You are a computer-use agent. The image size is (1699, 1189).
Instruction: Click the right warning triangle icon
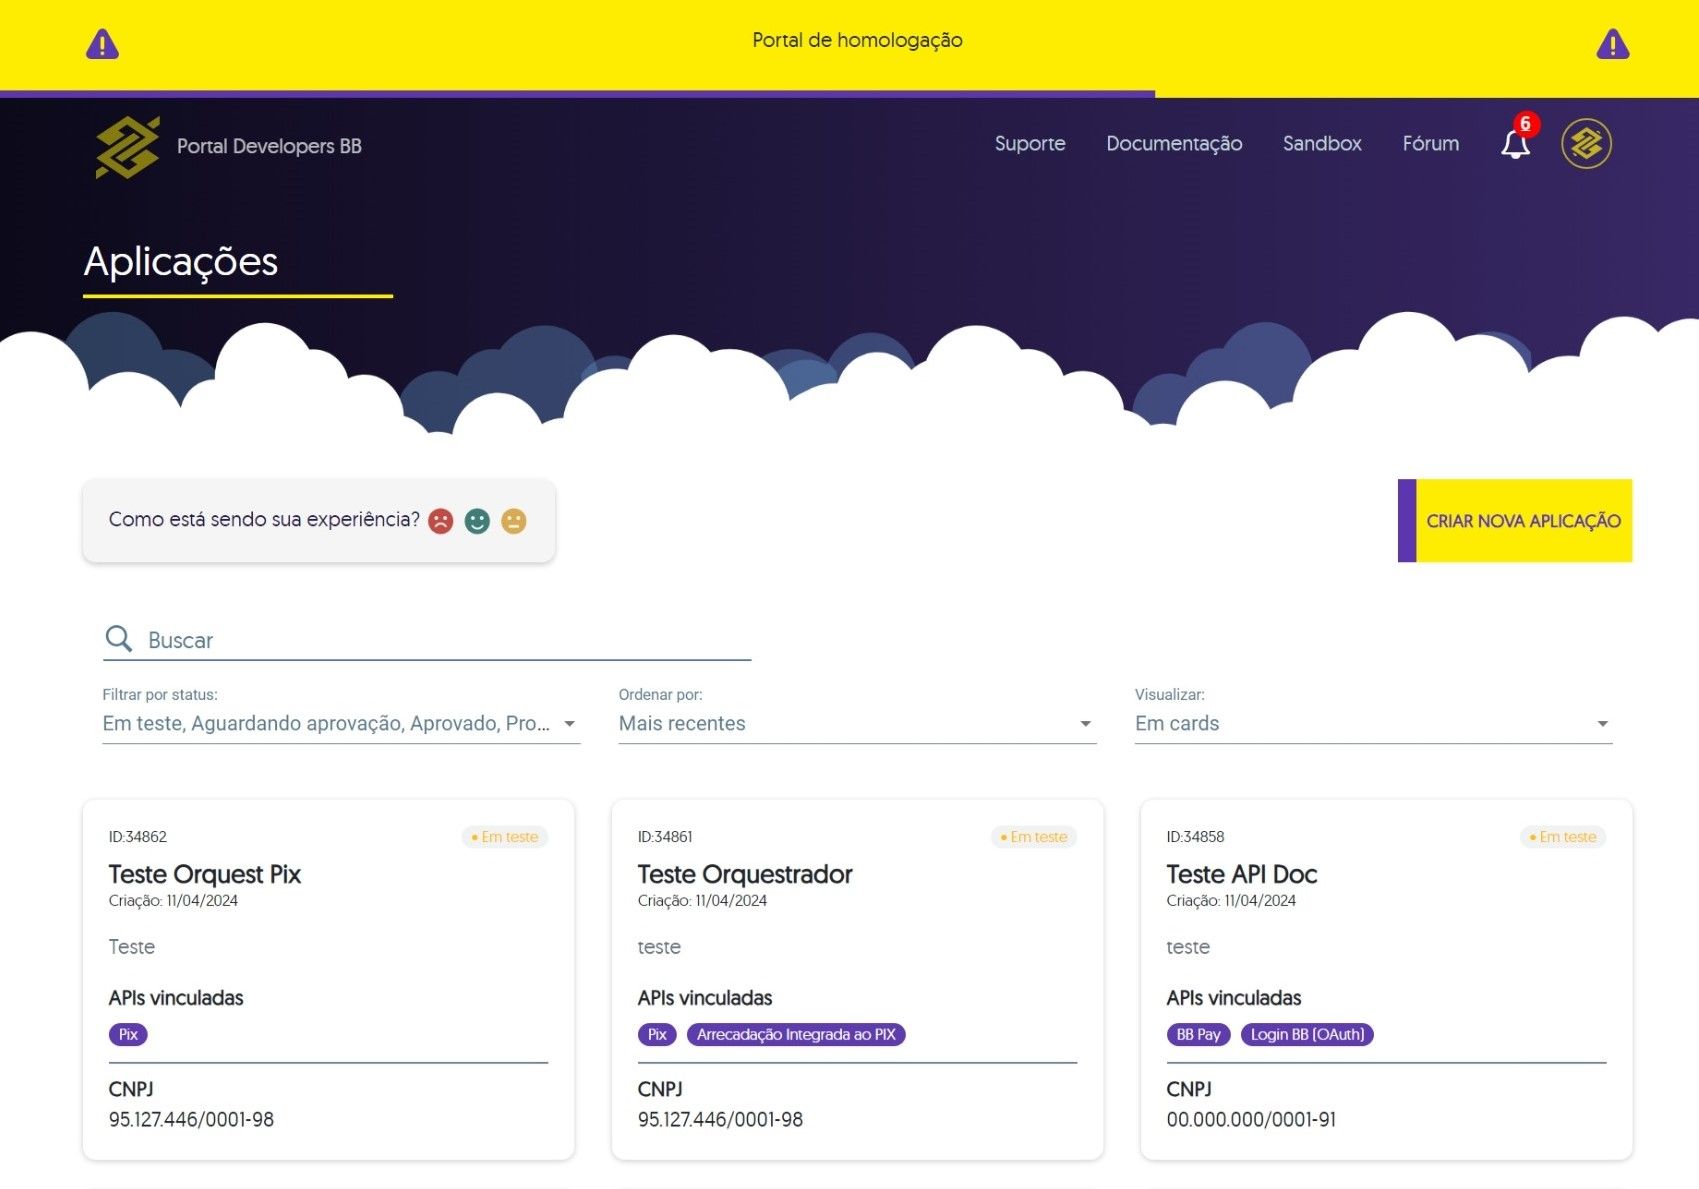(1612, 44)
